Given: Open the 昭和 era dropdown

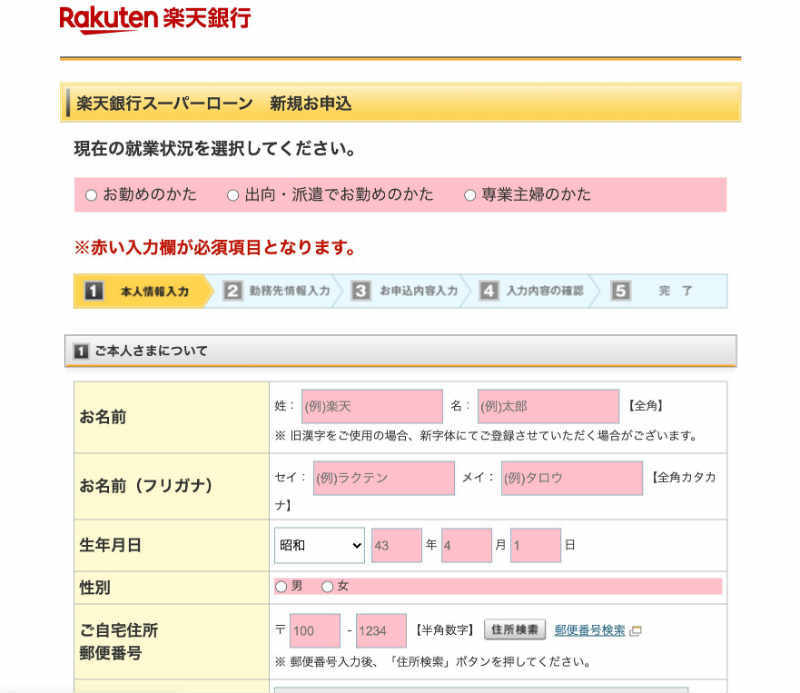Looking at the screenshot, I should (319, 545).
